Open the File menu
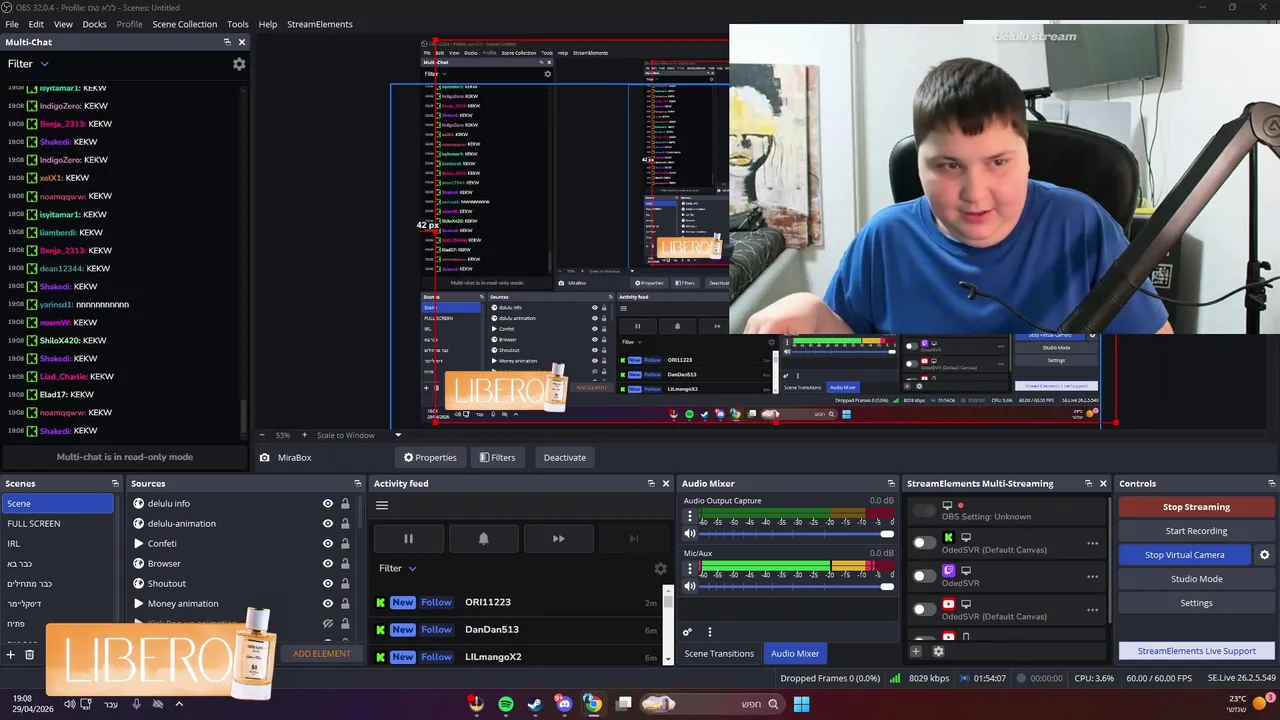 coord(12,24)
